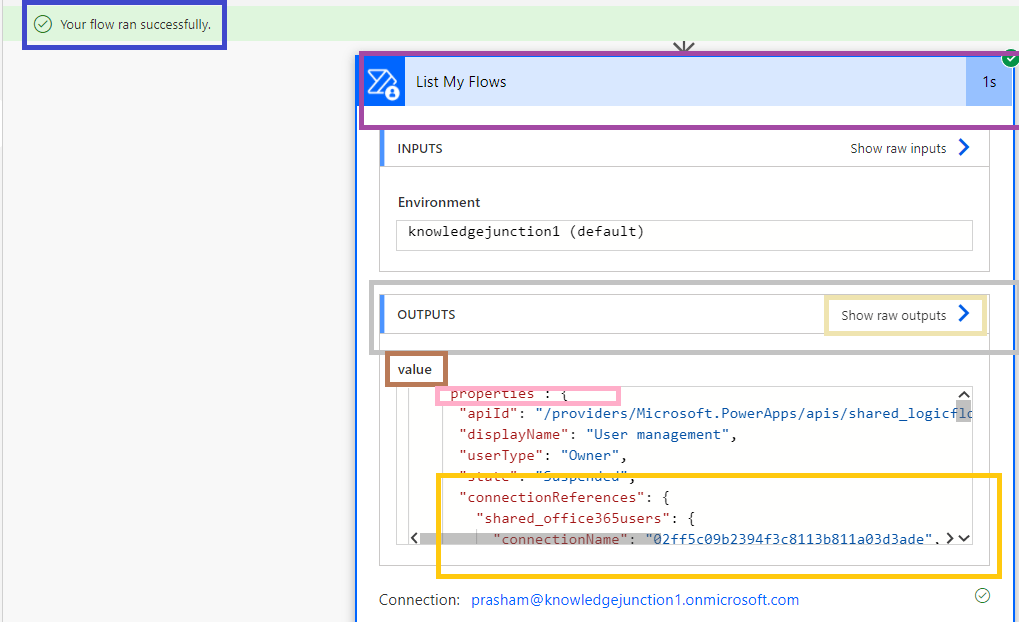Click scroll down arrow in value output
Image resolution: width=1019 pixels, height=622 pixels.
tap(964, 538)
